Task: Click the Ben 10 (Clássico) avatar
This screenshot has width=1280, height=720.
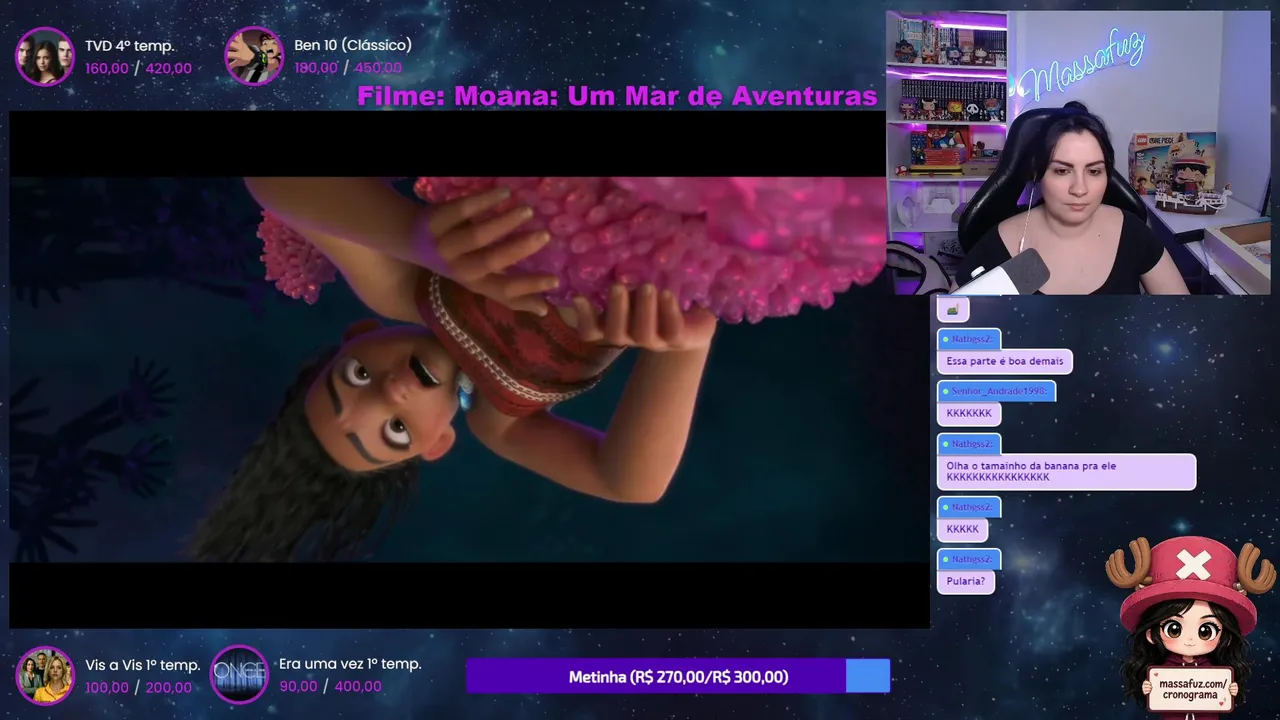Action: 254,56
